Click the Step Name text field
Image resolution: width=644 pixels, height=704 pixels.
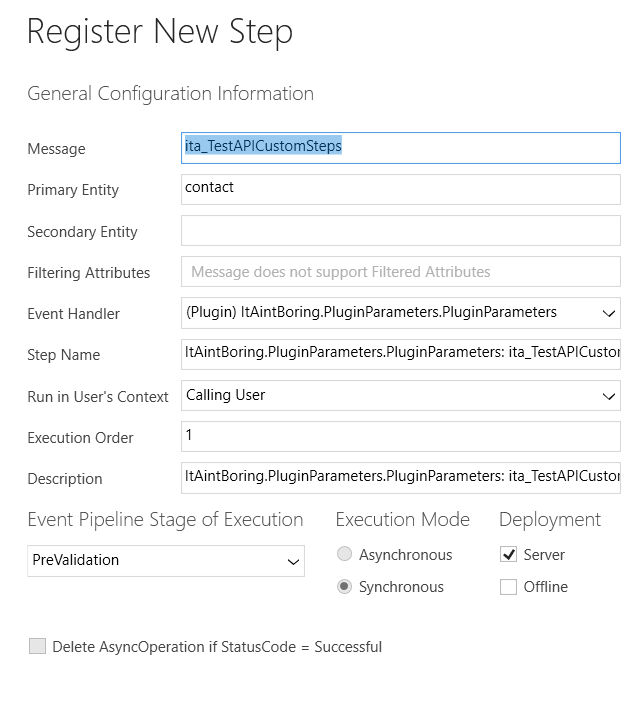401,354
